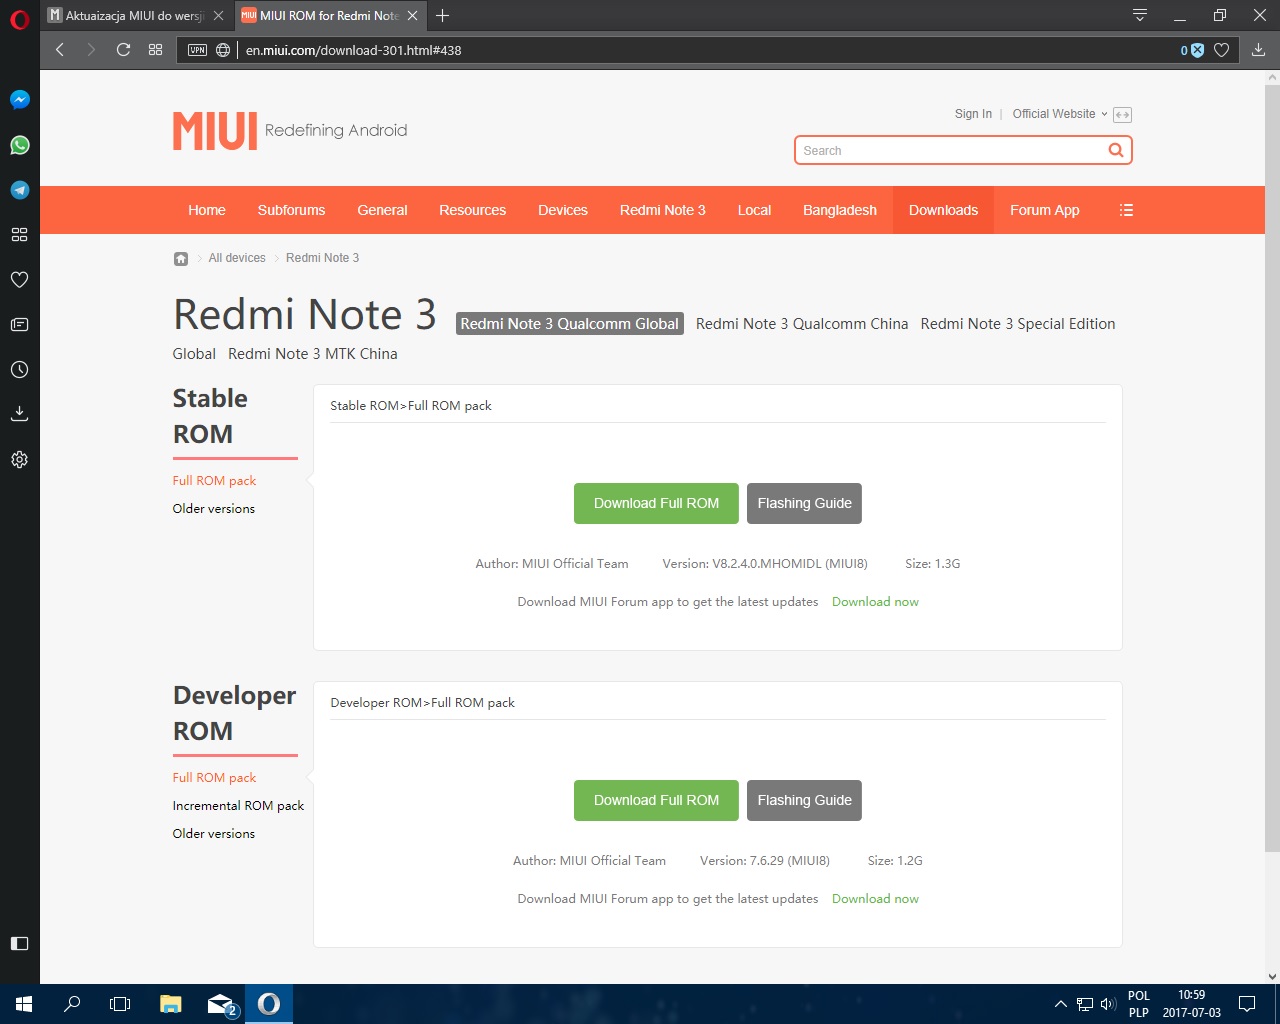Reload the current page

pos(123,50)
